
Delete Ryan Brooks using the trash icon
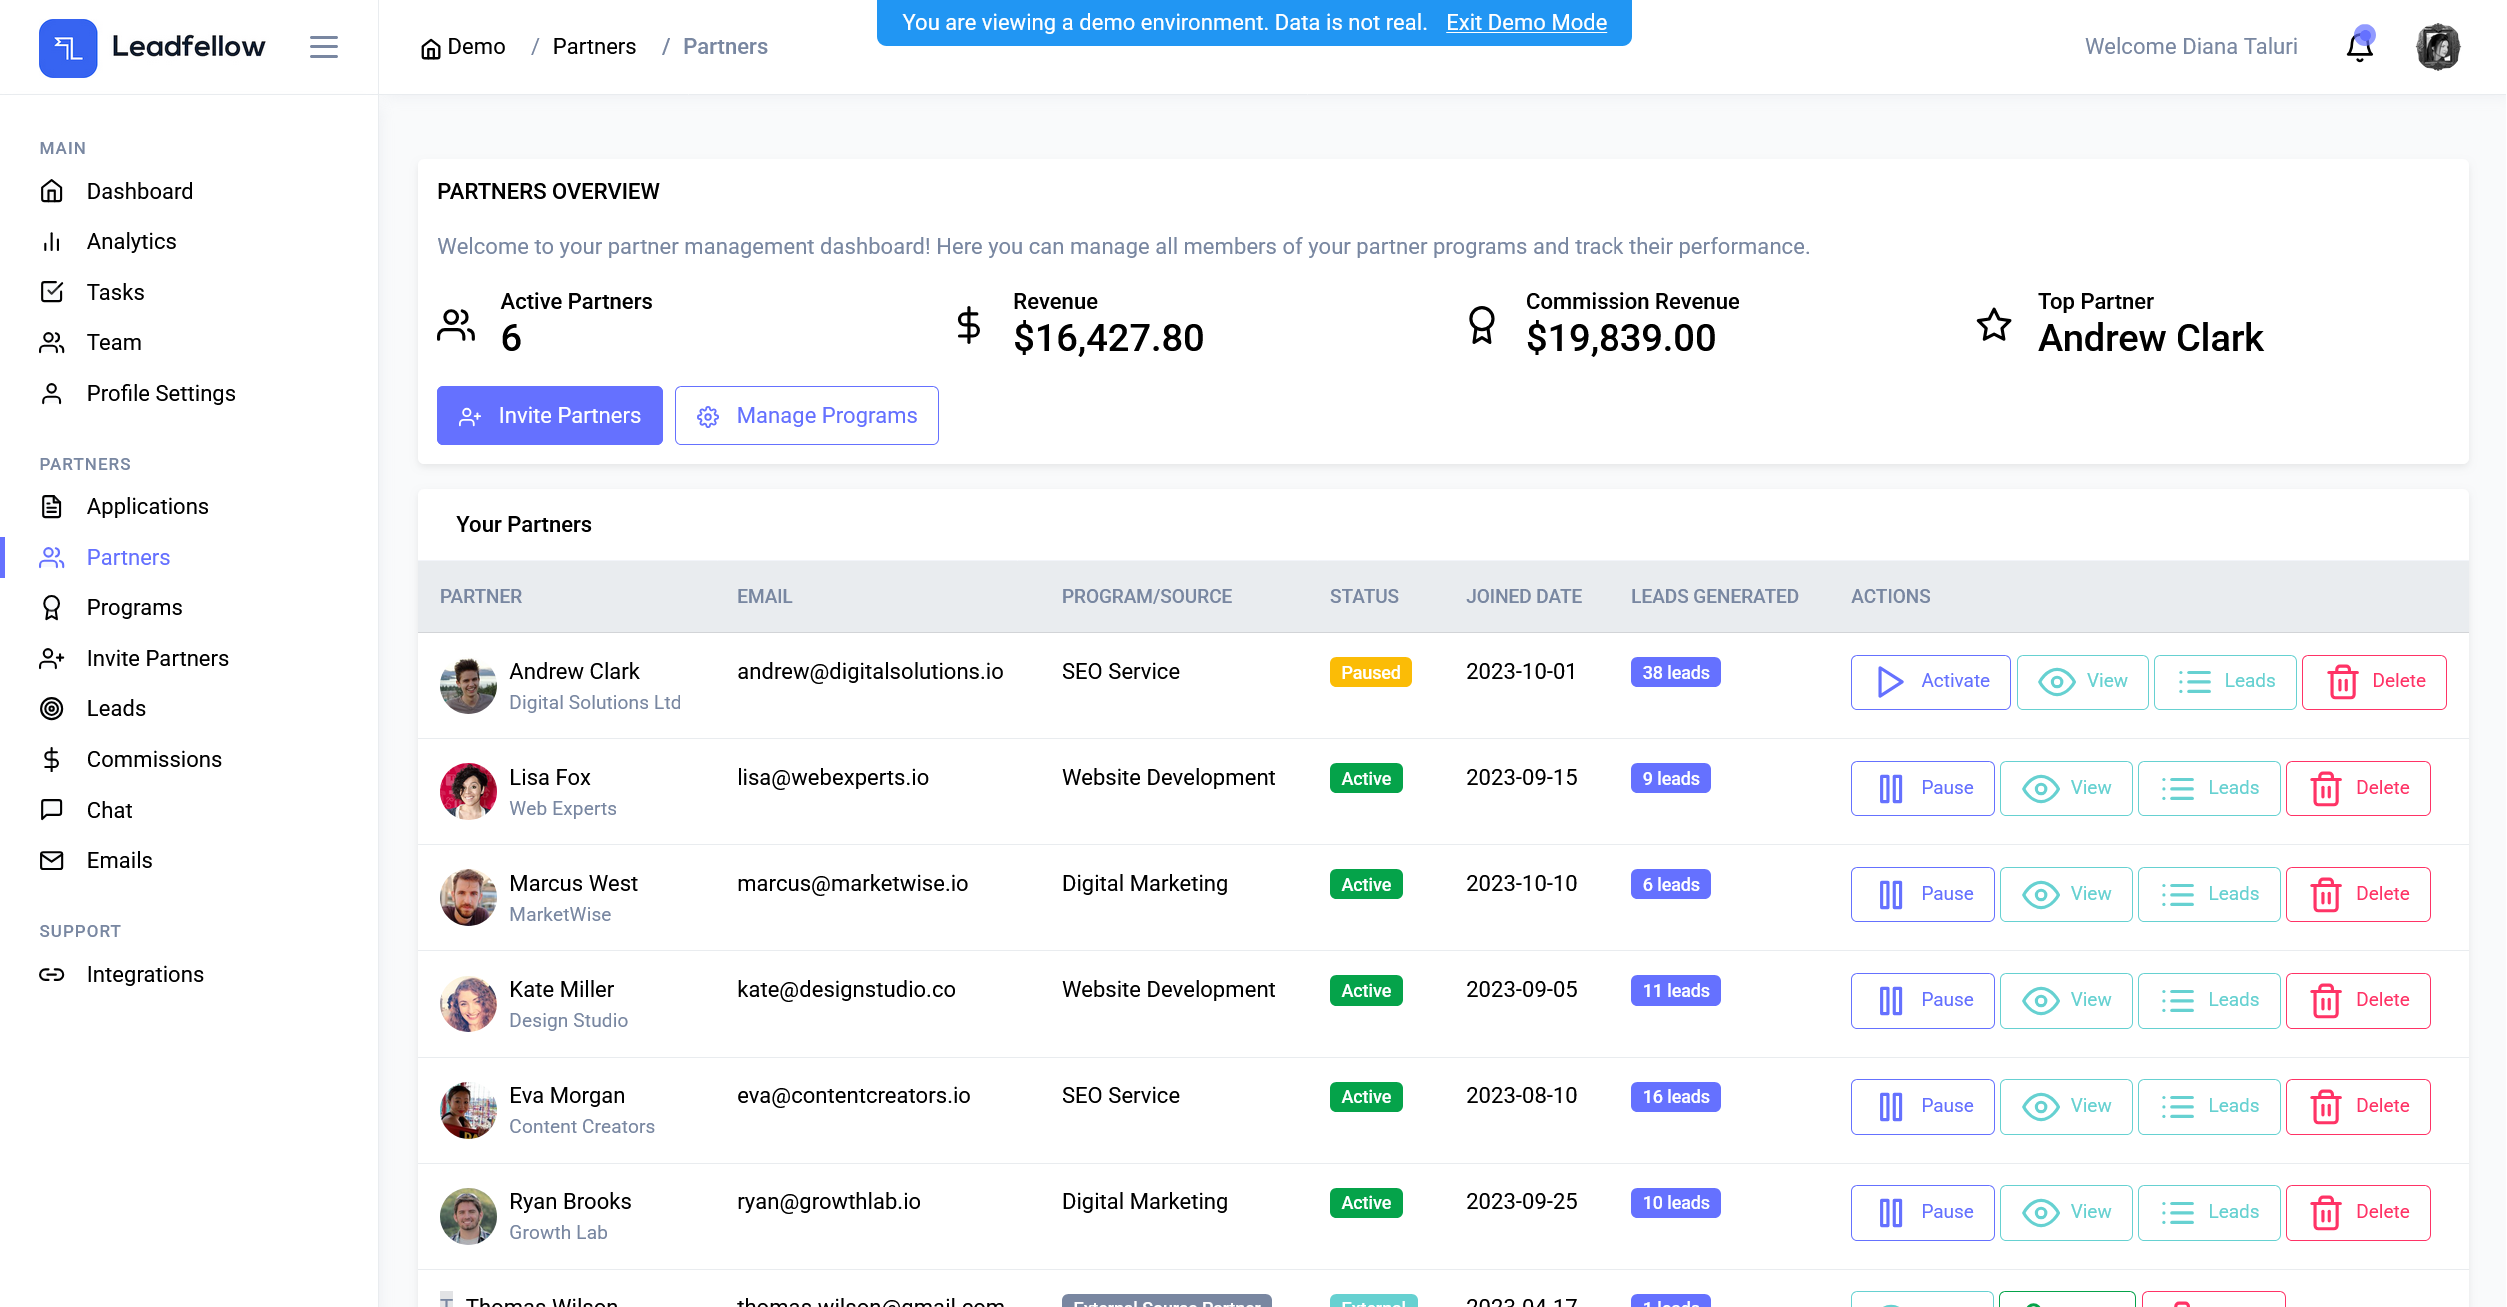point(2358,1212)
